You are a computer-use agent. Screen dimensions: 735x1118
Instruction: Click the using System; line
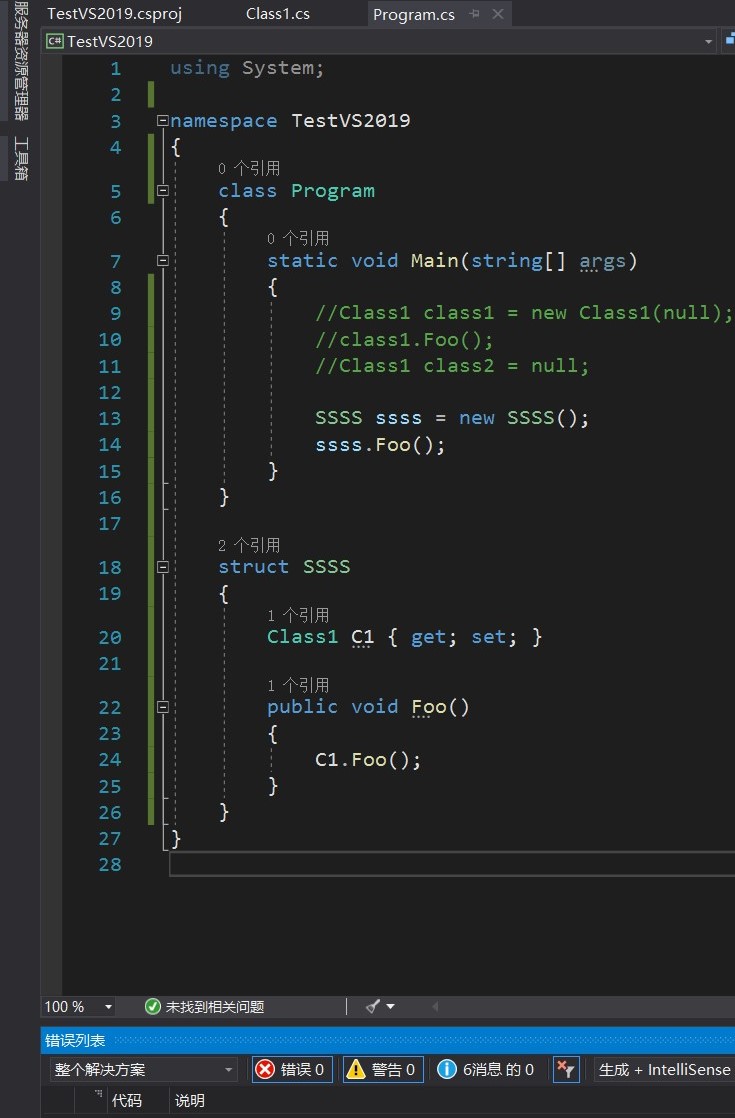point(247,68)
